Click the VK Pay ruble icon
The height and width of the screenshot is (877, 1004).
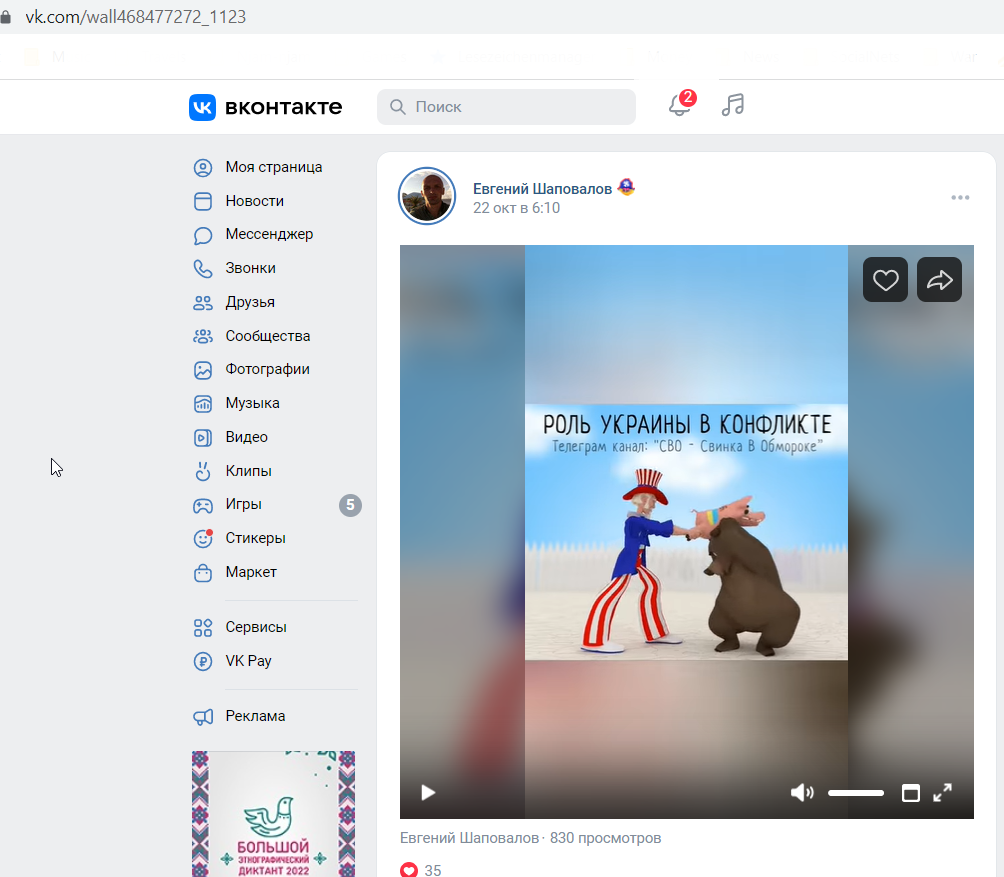coord(203,661)
